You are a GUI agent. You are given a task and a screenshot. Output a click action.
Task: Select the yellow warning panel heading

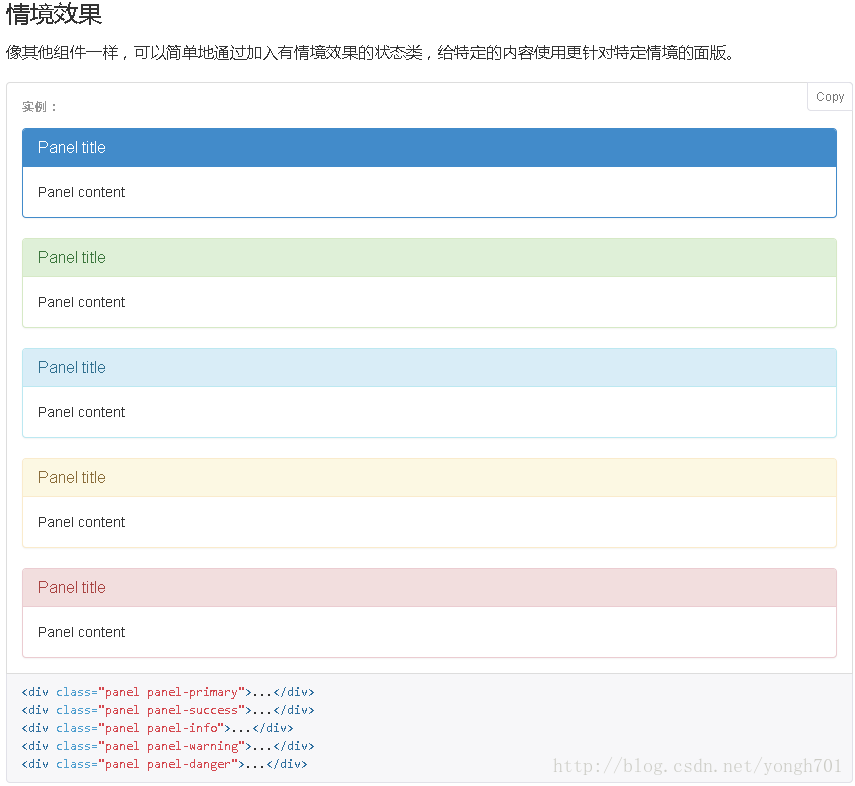tap(429, 478)
